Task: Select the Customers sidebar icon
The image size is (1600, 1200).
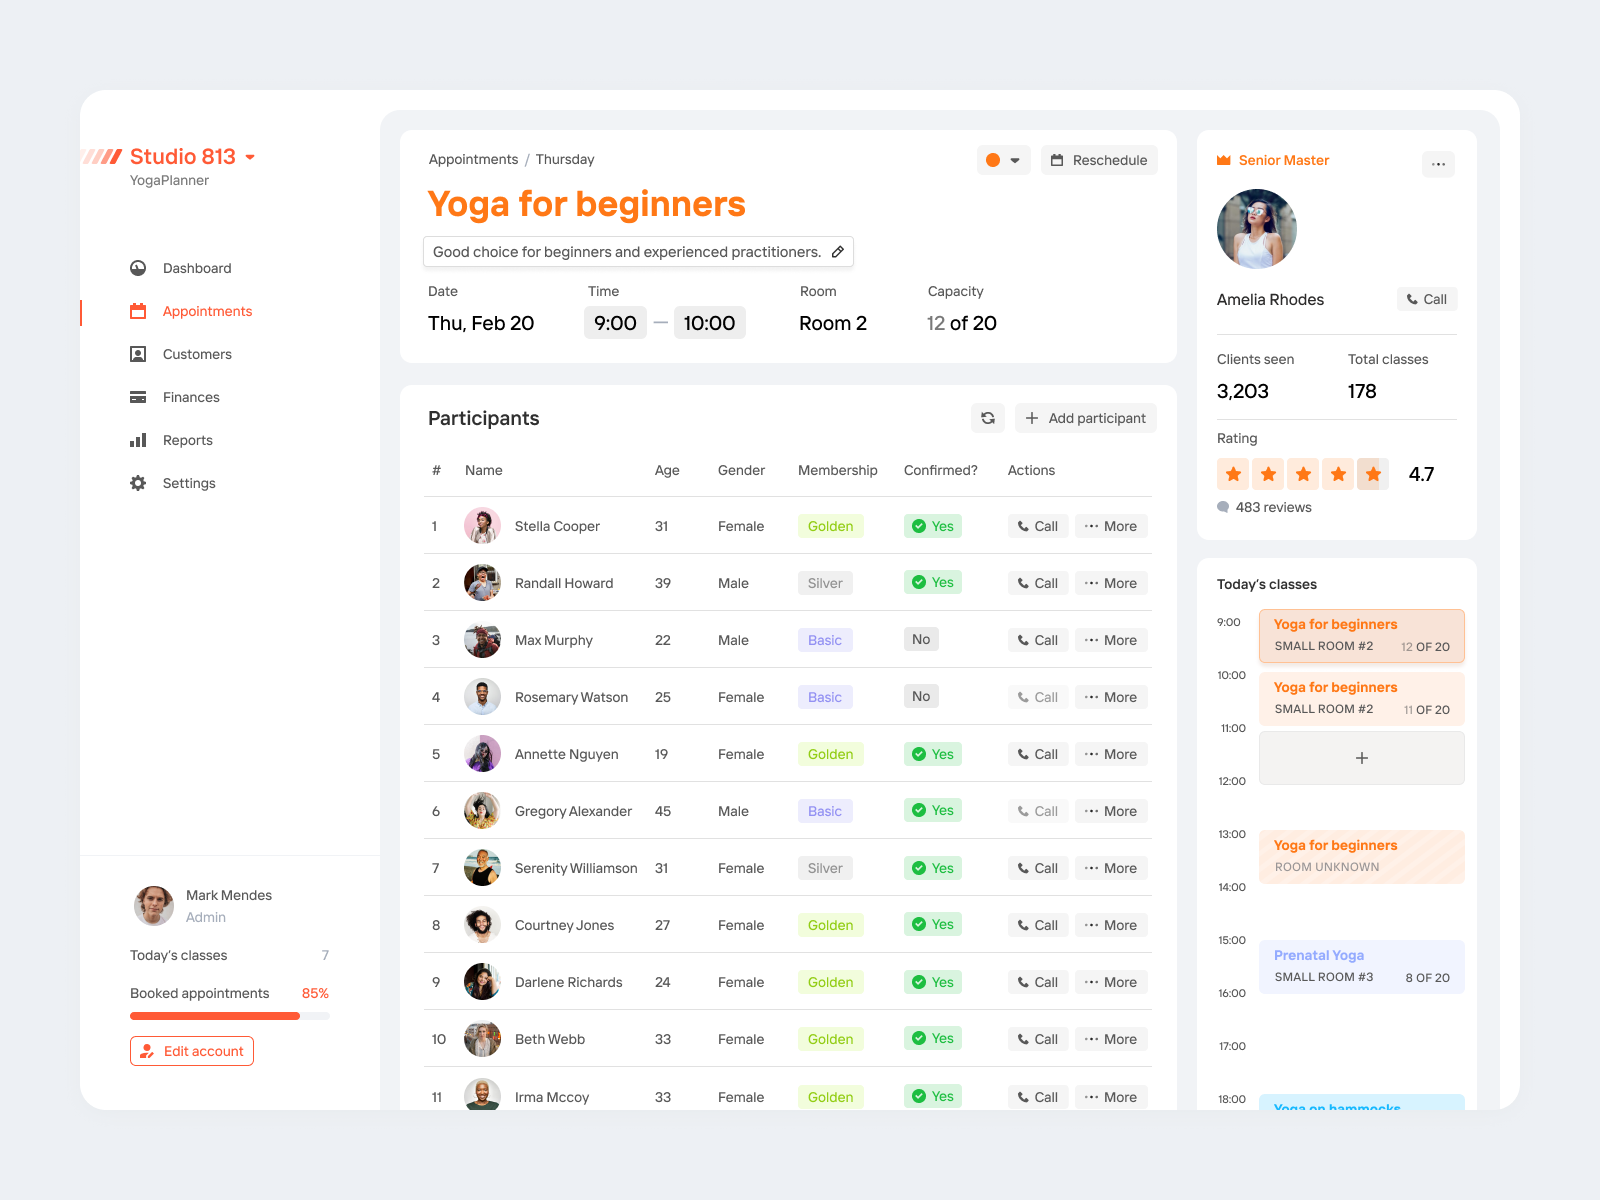Action: [138, 354]
